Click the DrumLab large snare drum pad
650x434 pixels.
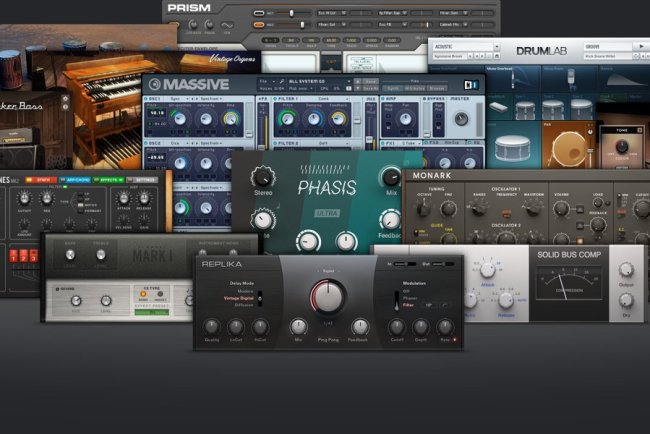[513, 148]
